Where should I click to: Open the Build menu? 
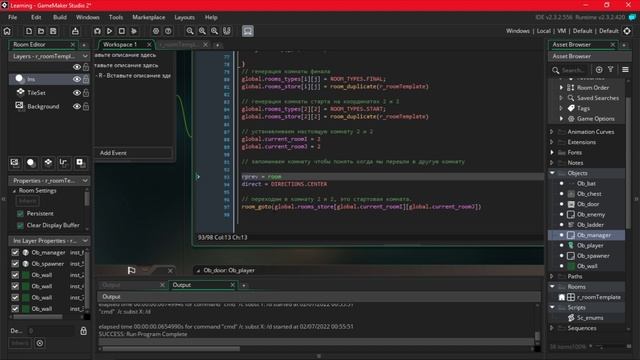pyautogui.click(x=60, y=17)
